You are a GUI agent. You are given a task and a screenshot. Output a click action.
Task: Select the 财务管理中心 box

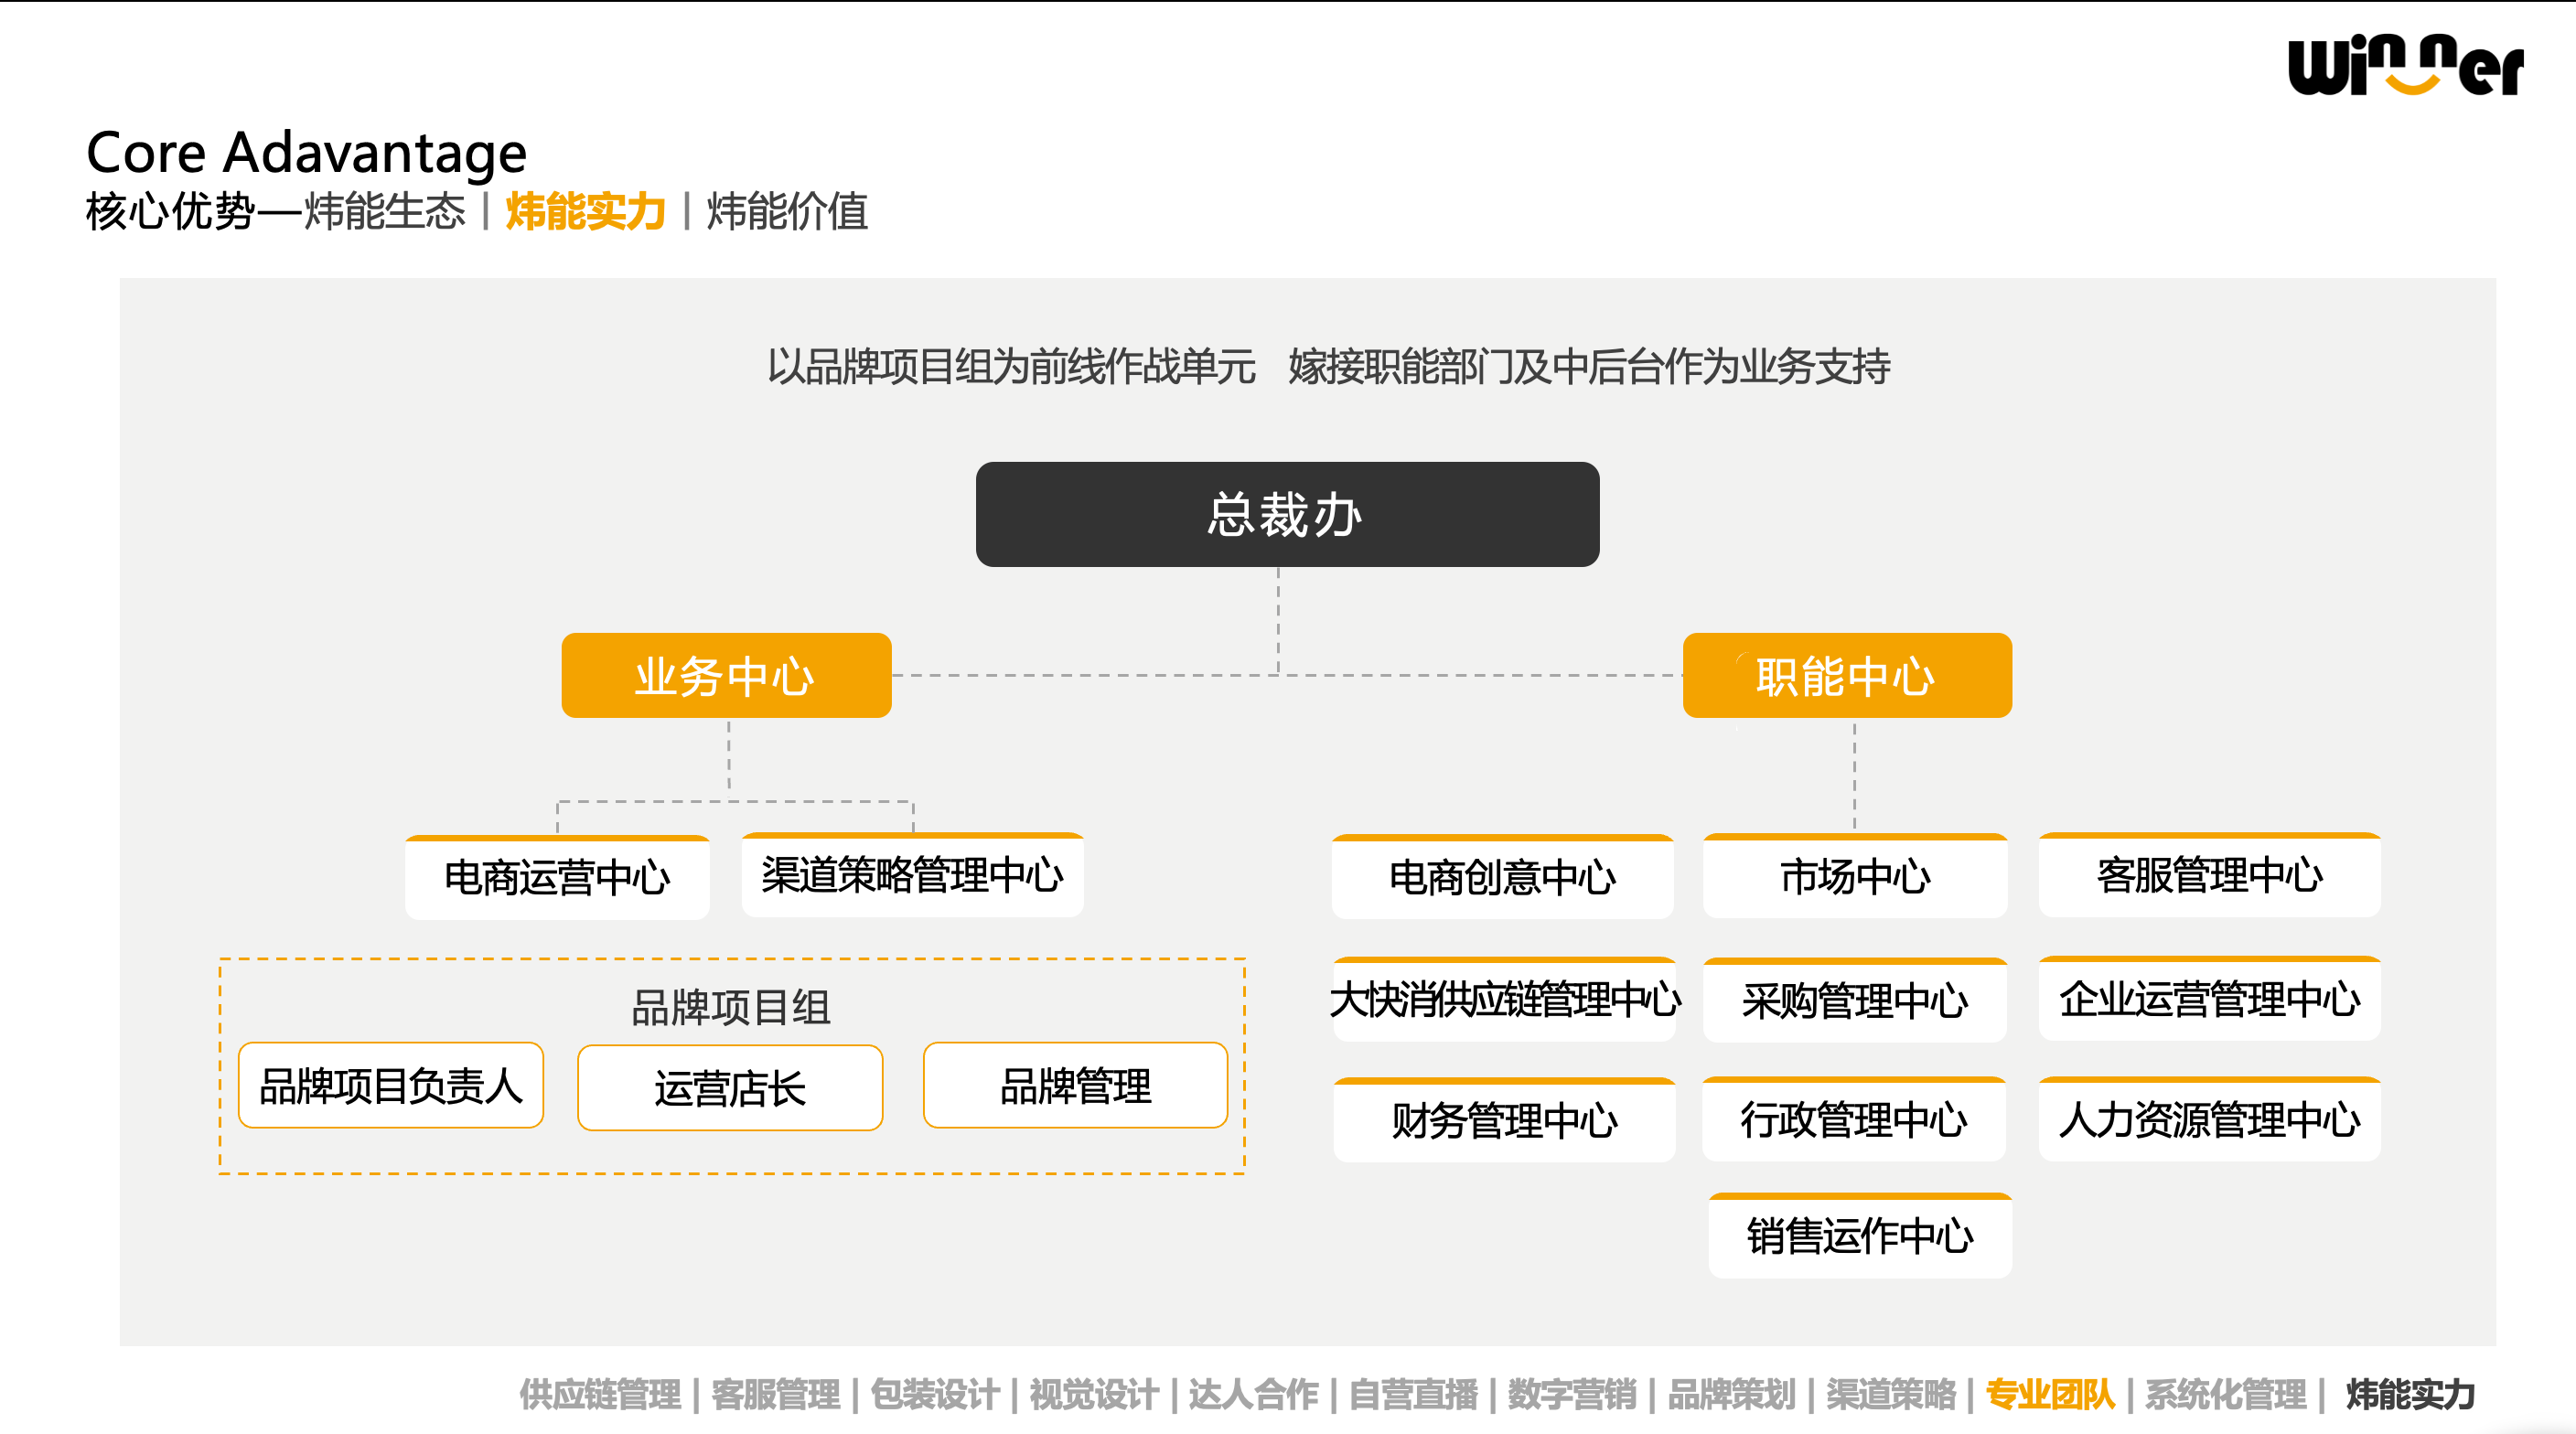coord(1504,1120)
